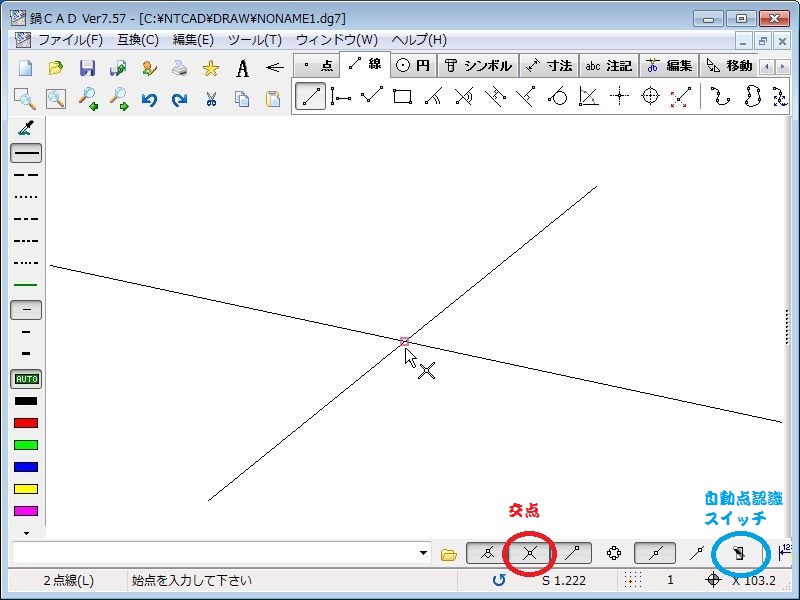This screenshot has height=600, width=800.
Task: Select the rectangle drawing tool
Action: [403, 96]
